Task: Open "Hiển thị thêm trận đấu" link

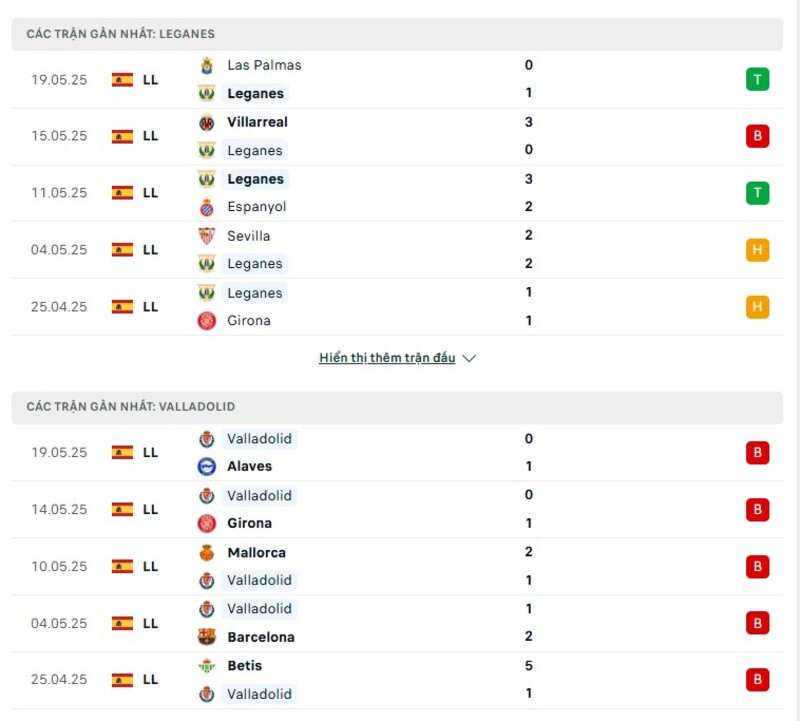Action: coord(387,358)
